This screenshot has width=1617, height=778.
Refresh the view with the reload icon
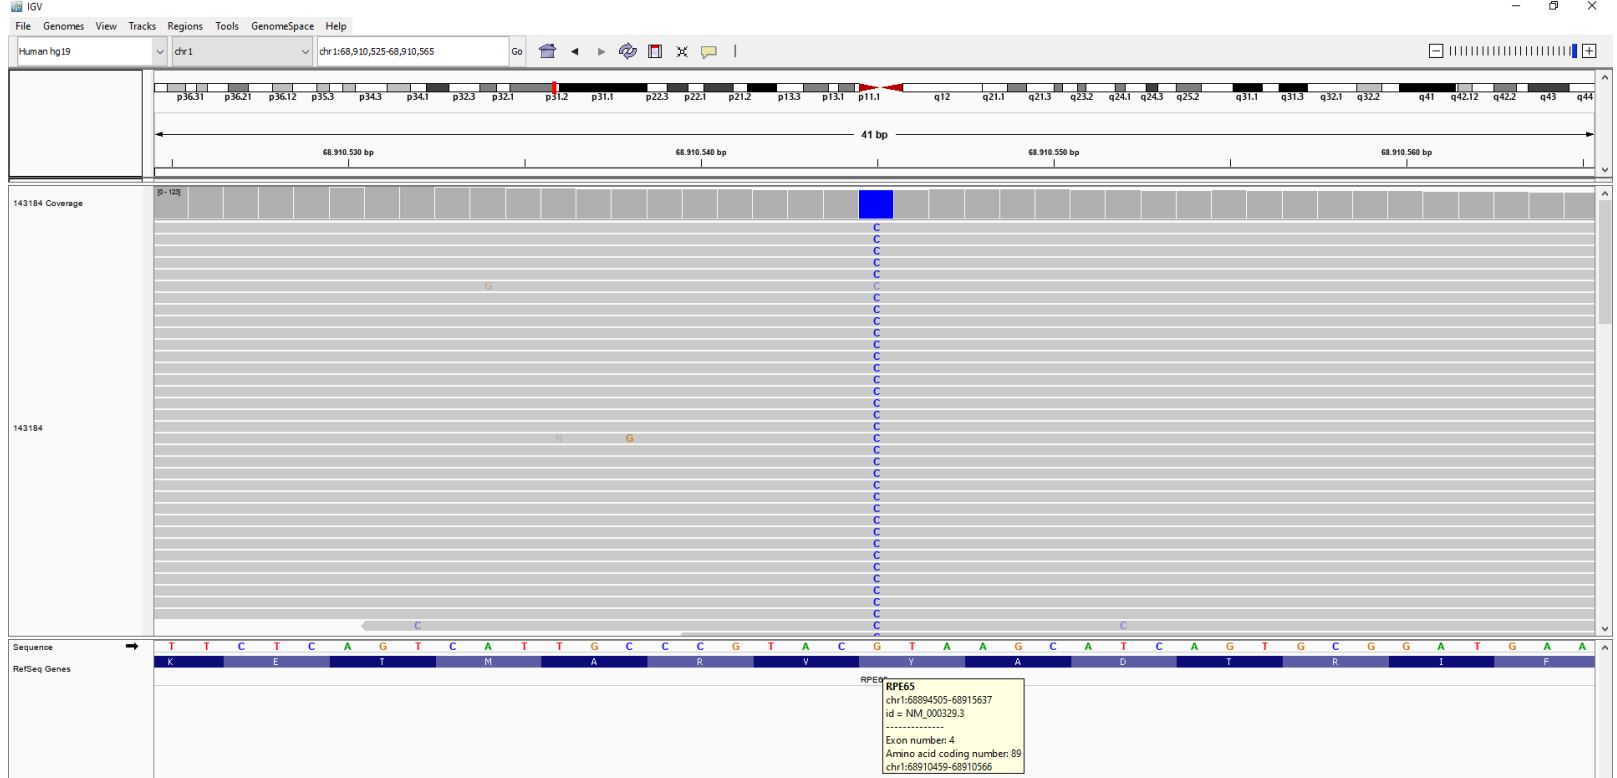point(628,51)
